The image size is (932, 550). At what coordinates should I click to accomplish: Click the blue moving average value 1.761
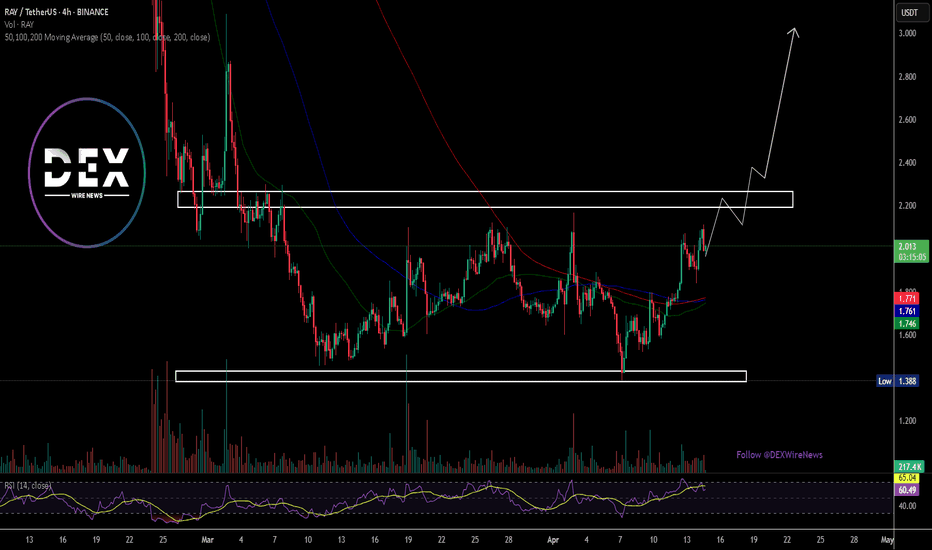[907, 311]
